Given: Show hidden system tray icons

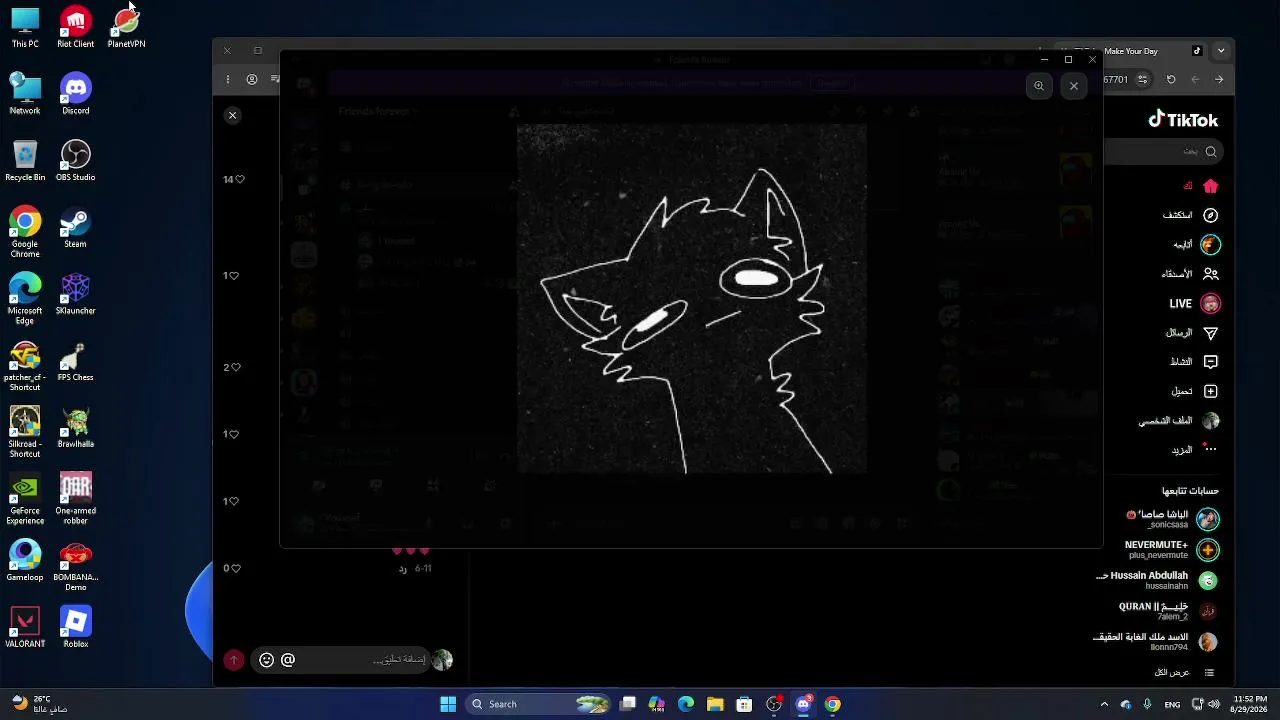Looking at the screenshot, I should click(x=1104, y=704).
